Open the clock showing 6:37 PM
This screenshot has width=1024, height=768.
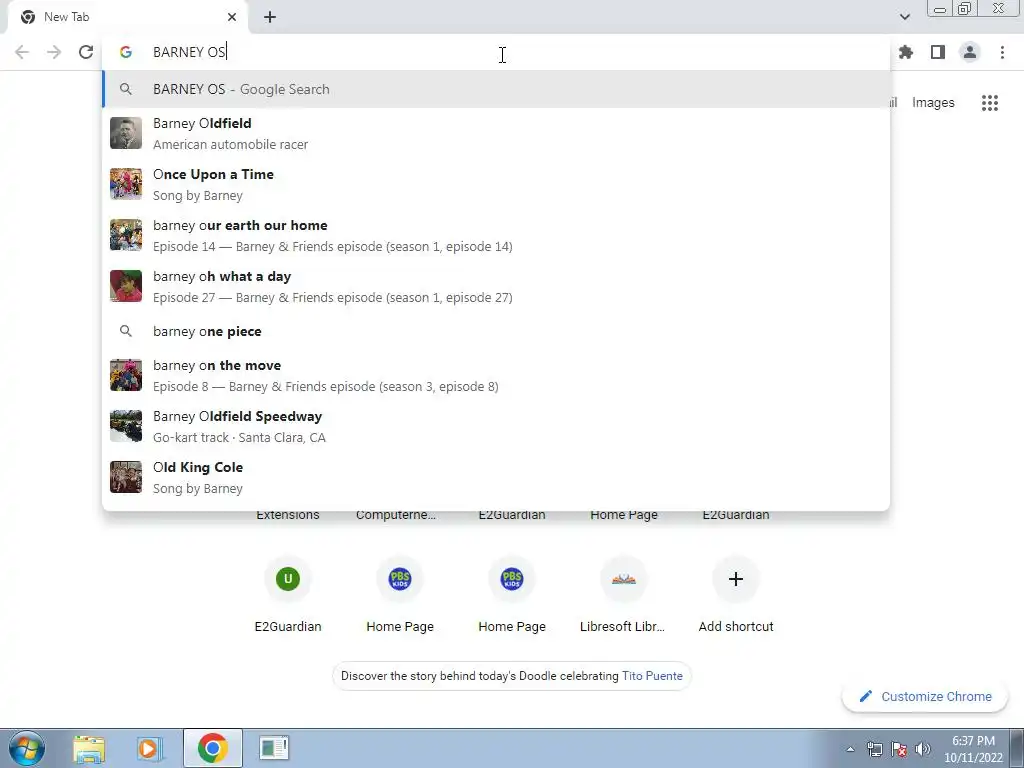[973, 748]
